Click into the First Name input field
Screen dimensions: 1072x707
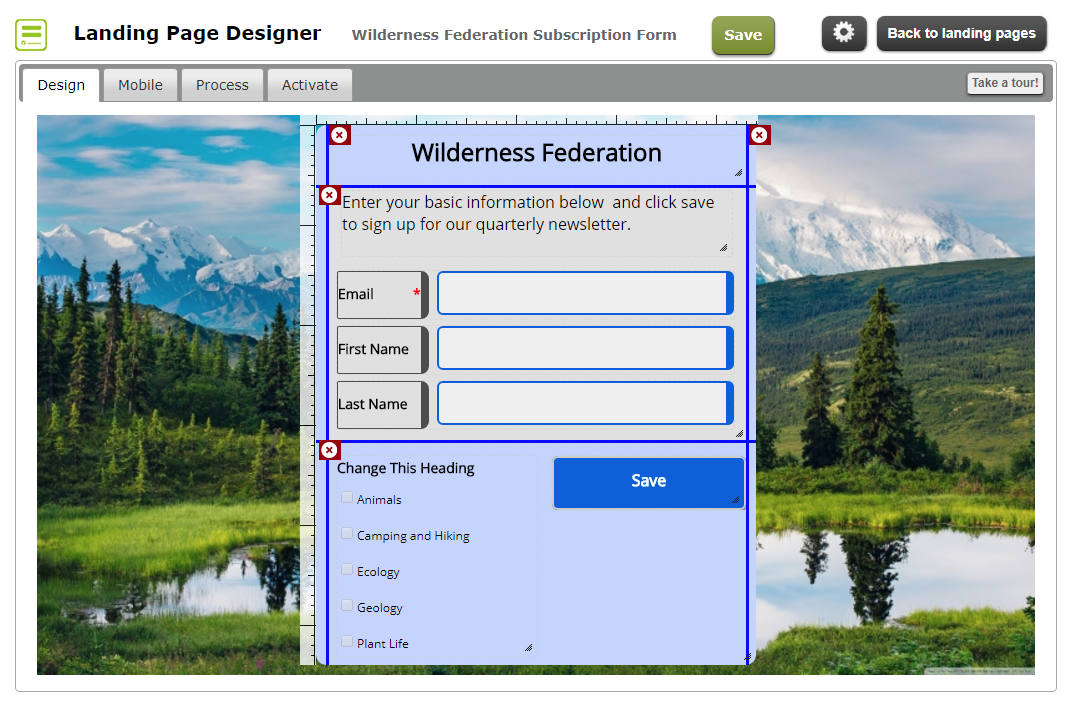click(x=585, y=348)
